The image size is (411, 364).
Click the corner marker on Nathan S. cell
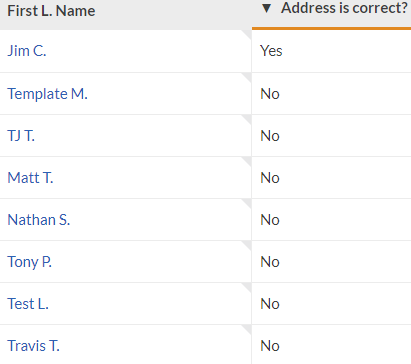pyautogui.click(x=246, y=204)
